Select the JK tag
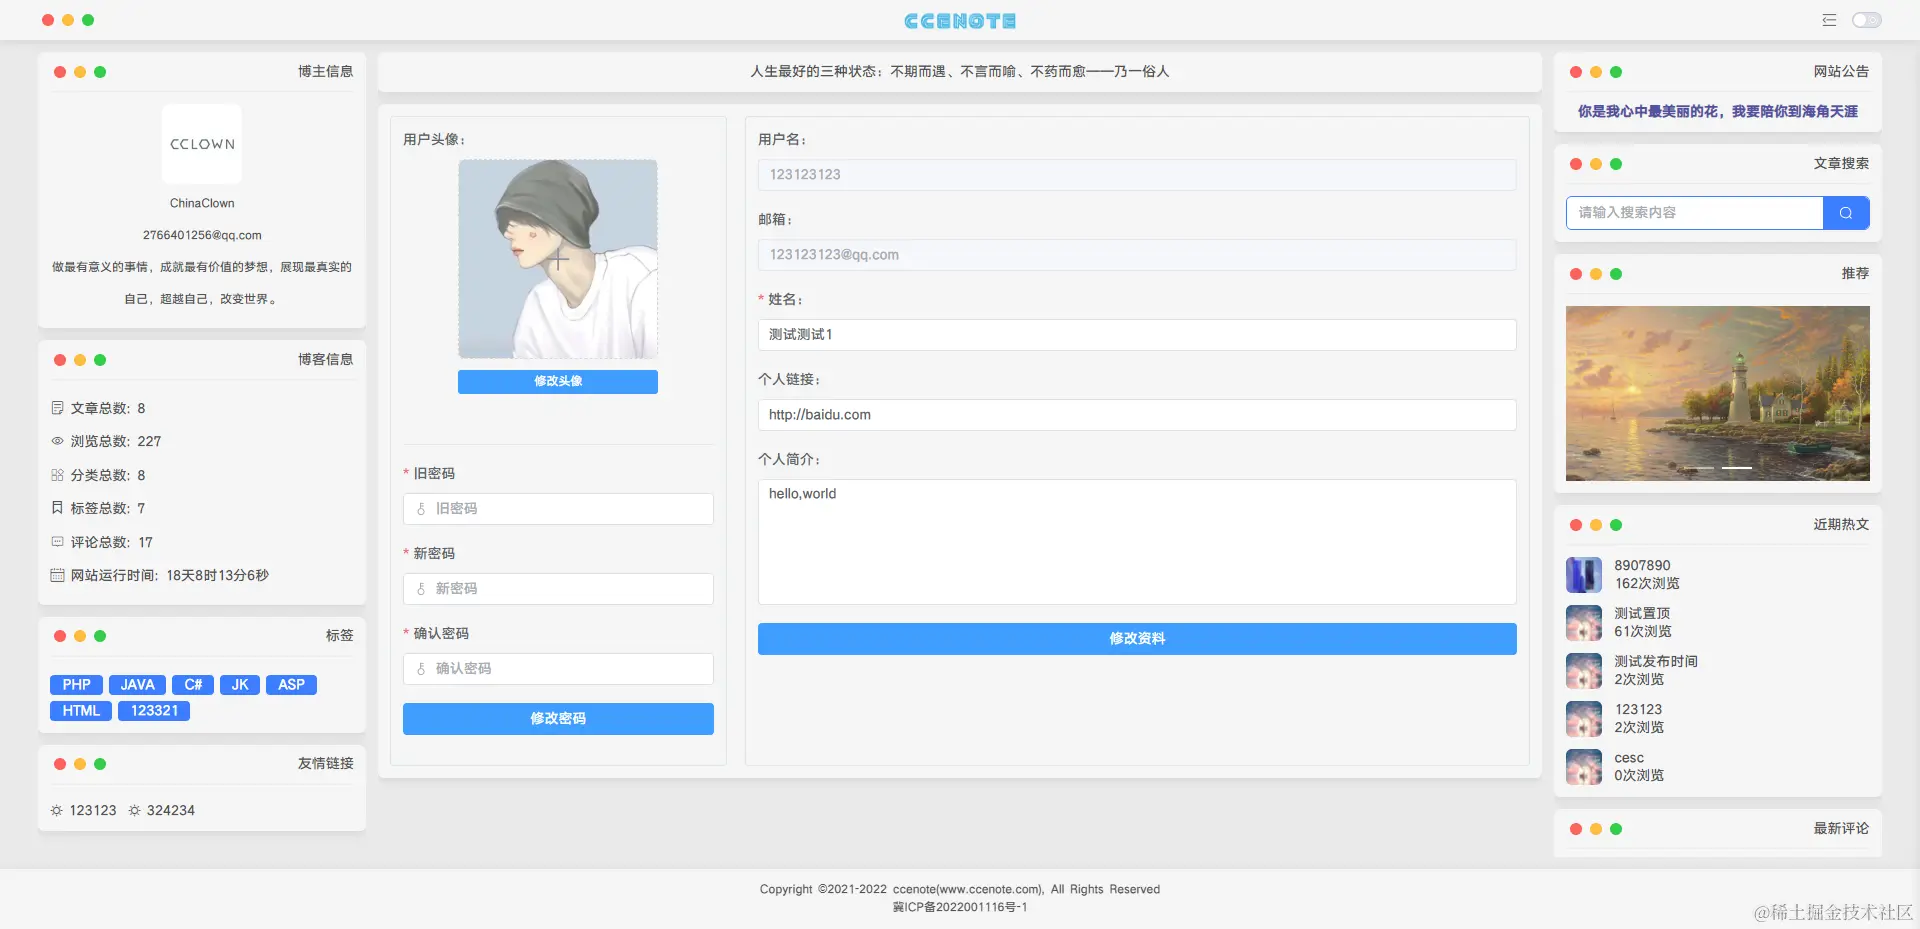The width and height of the screenshot is (1920, 929). click(240, 685)
